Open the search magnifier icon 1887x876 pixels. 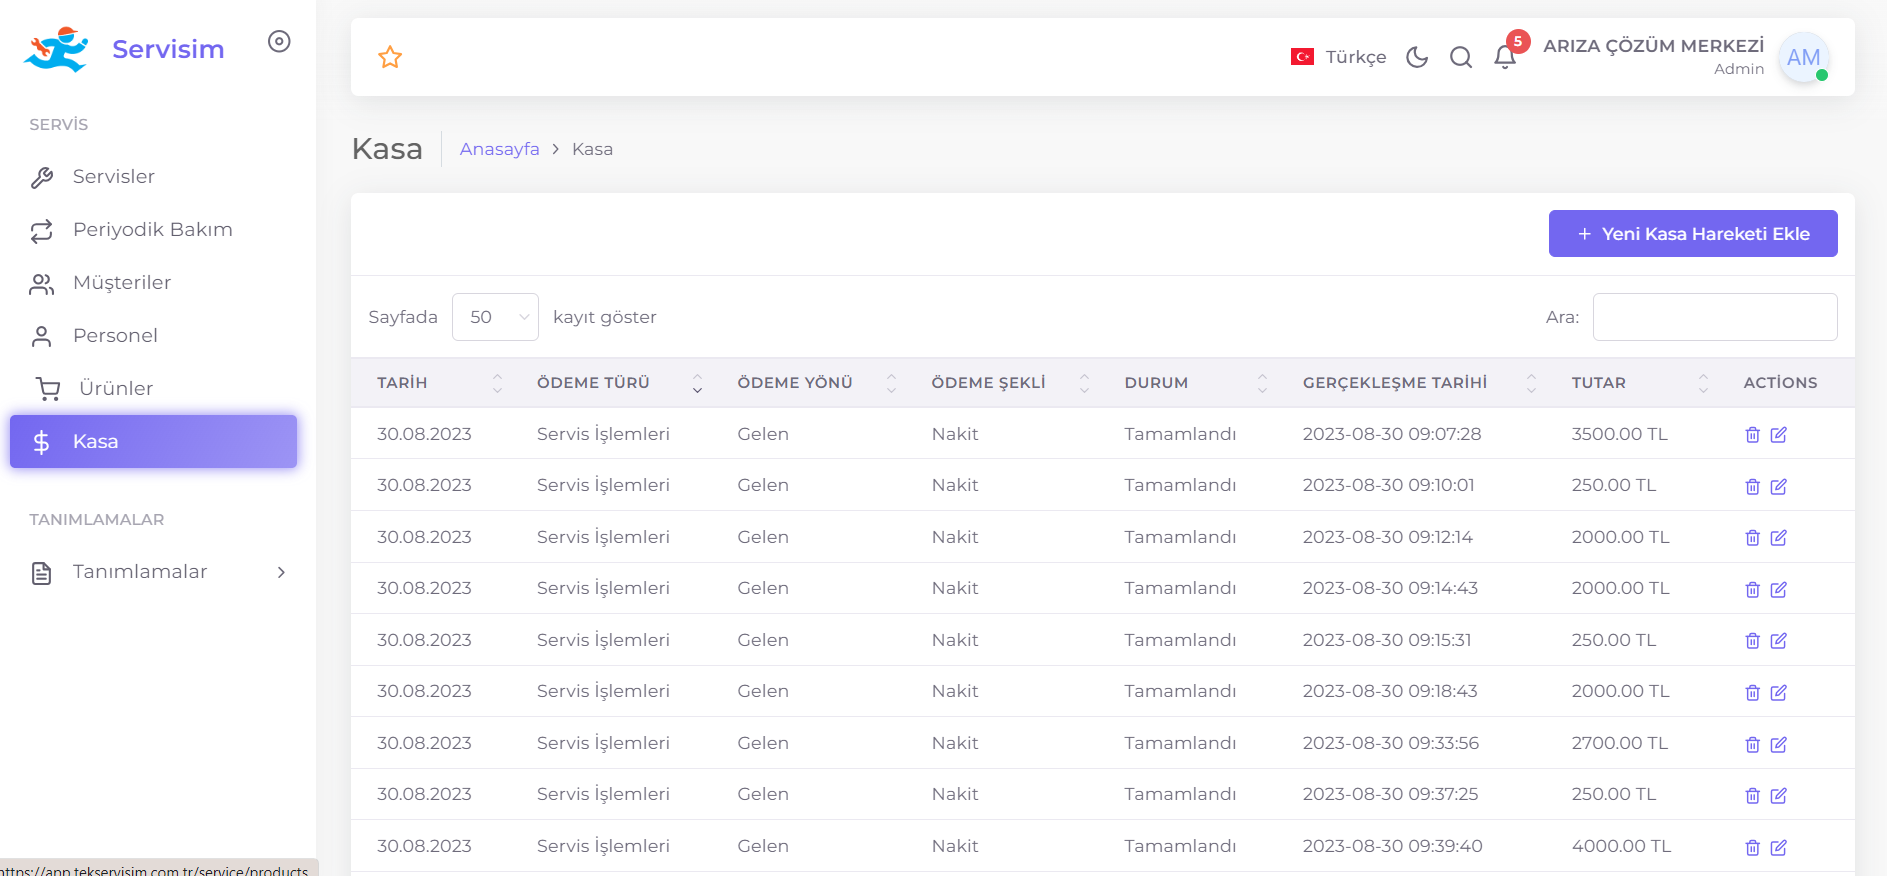coord(1461,57)
